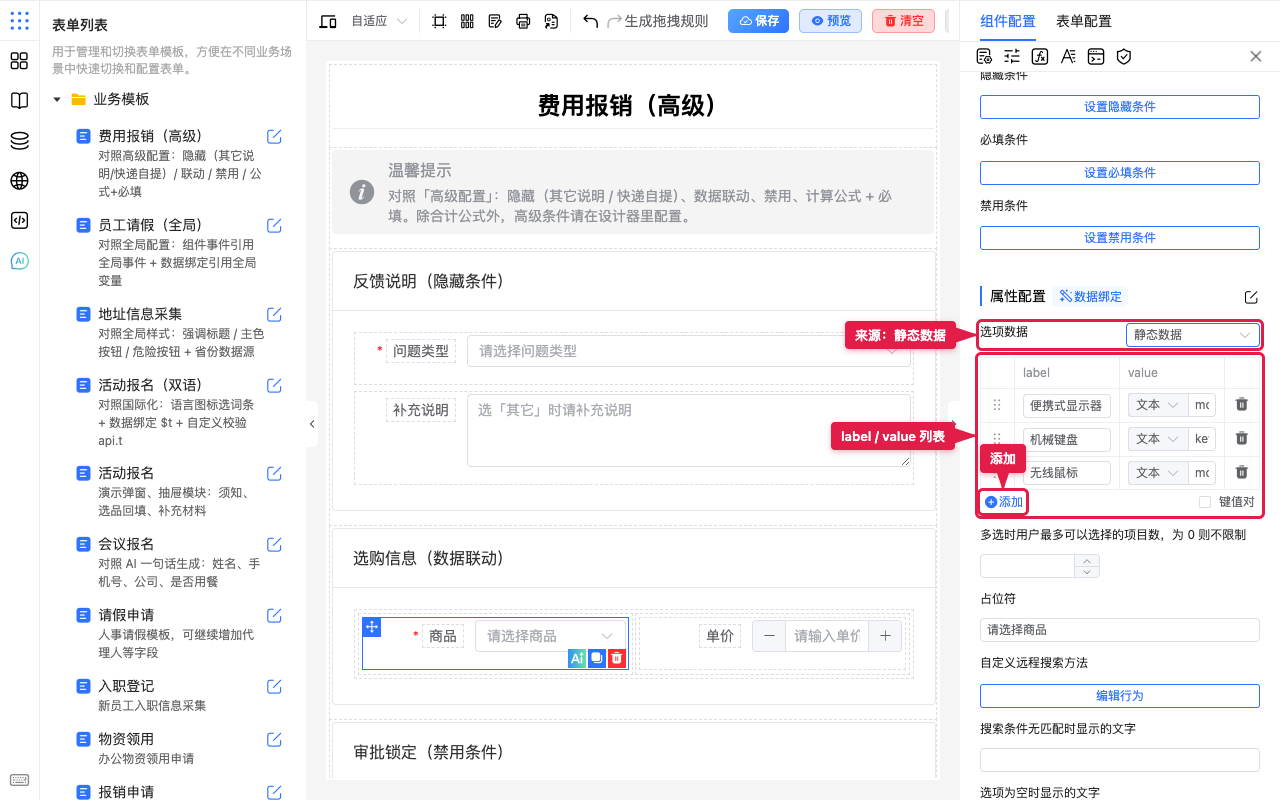The image size is (1280, 800).
Task: Click the 预览 button
Action: point(831,21)
